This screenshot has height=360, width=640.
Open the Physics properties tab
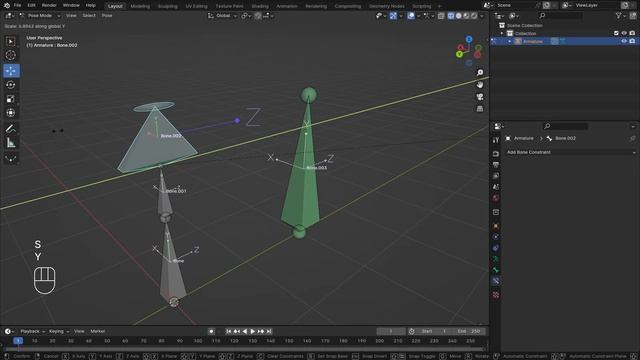coord(496,237)
